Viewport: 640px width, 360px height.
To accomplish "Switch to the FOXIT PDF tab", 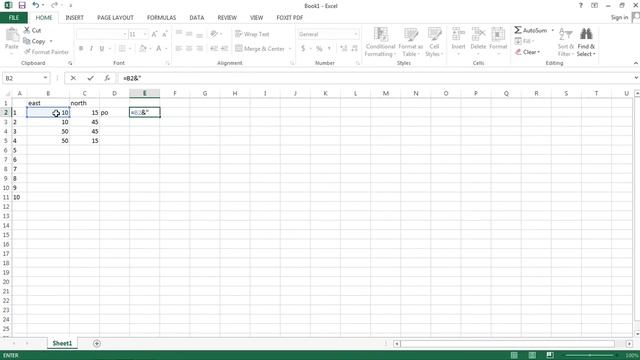I will [289, 18].
